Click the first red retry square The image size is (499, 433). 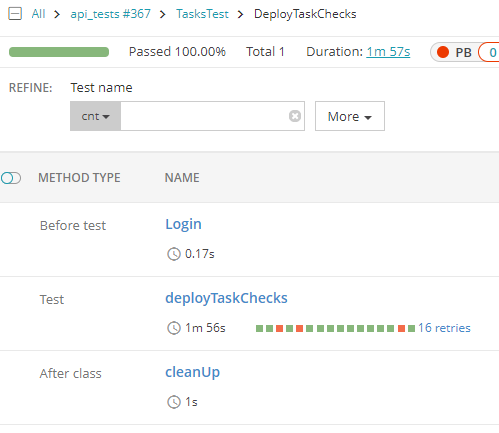coord(280,329)
